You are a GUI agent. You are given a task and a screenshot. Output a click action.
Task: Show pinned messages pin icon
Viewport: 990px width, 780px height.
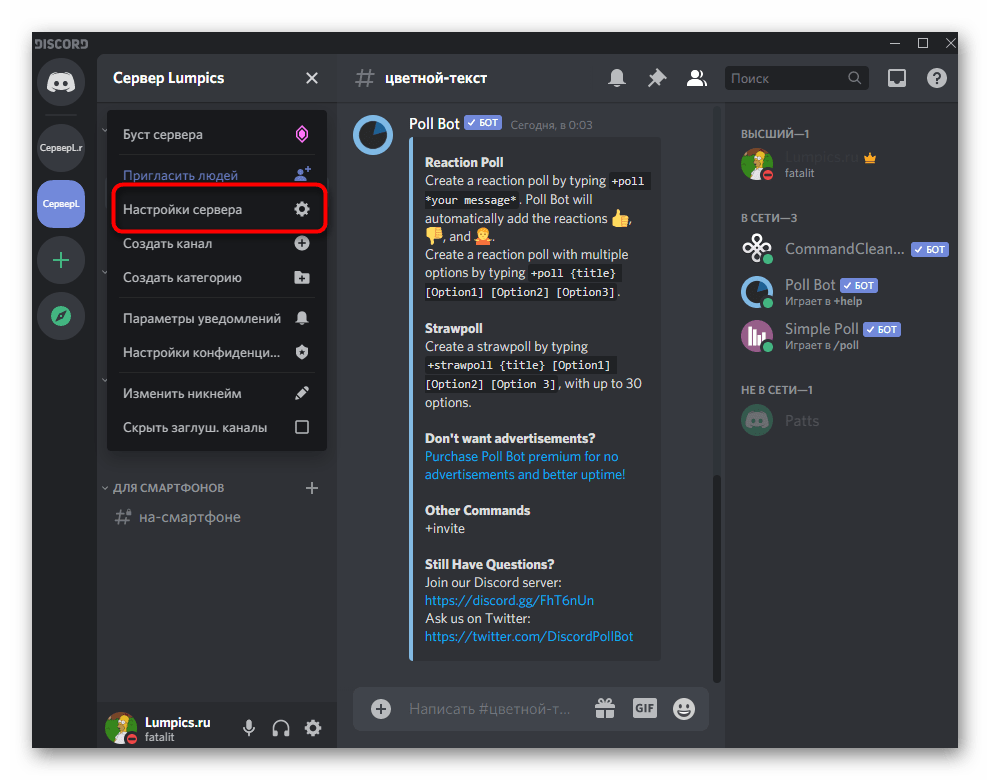coord(657,78)
